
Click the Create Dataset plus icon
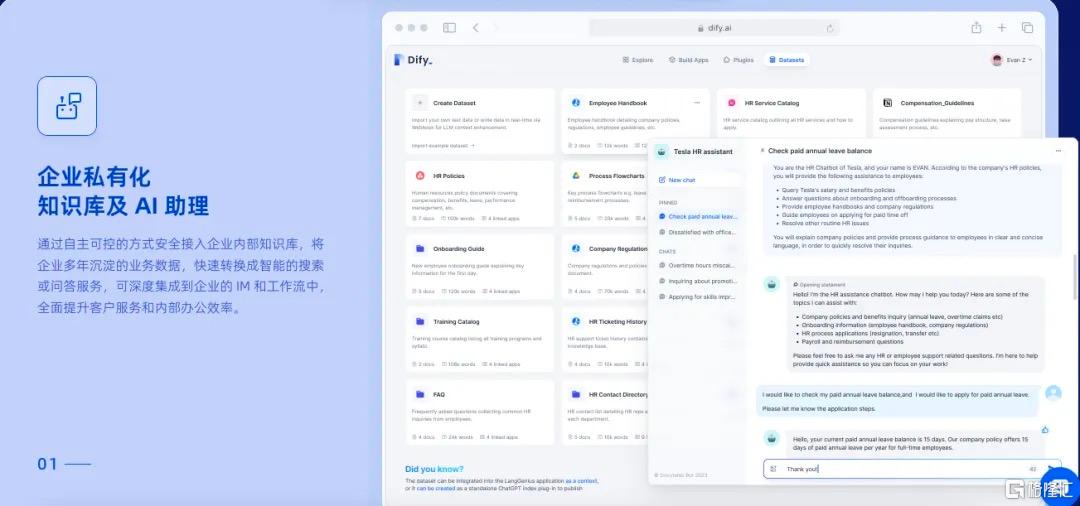[419, 103]
